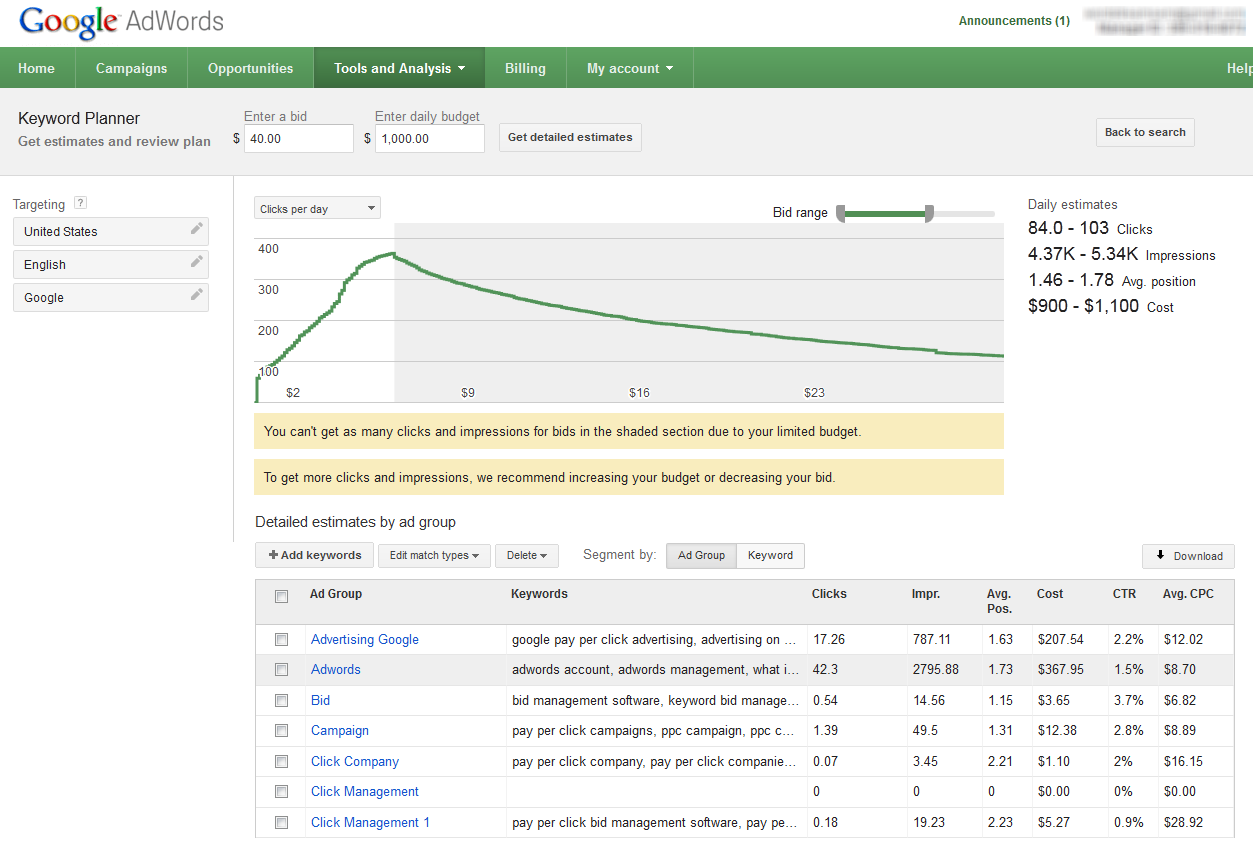Open the Opportunities tab
1253x842 pixels.
(250, 68)
